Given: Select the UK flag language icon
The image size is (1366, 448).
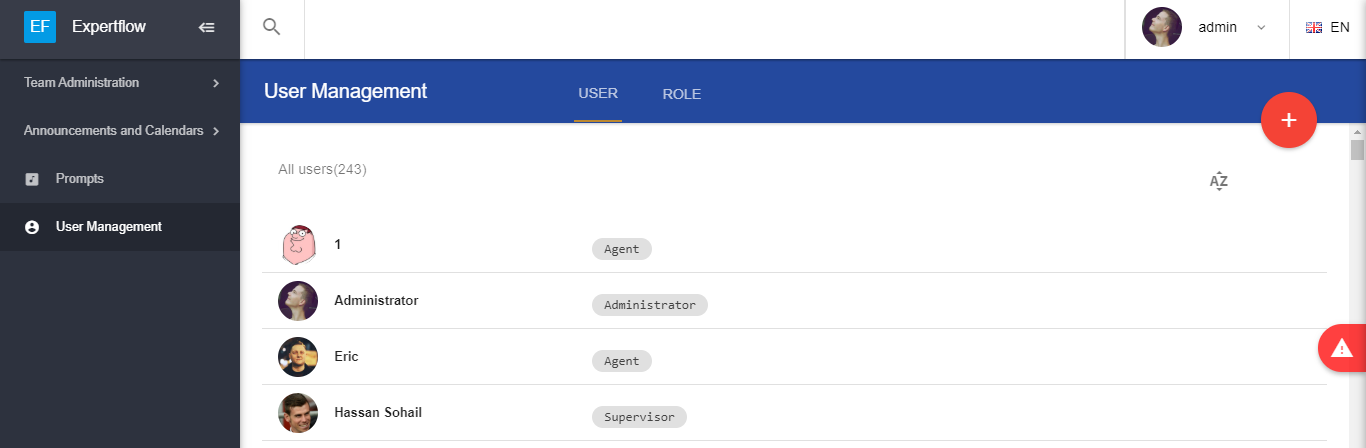Looking at the screenshot, I should (1314, 28).
